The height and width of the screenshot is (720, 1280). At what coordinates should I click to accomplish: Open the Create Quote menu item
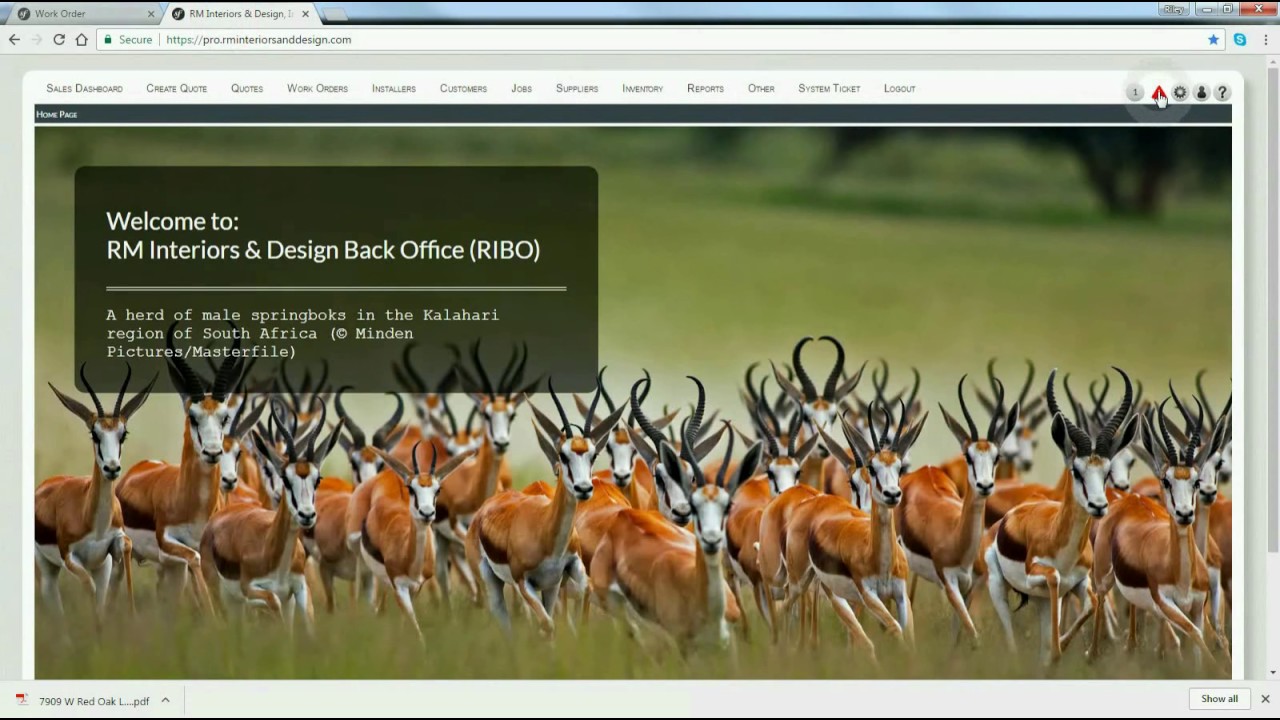tap(176, 89)
